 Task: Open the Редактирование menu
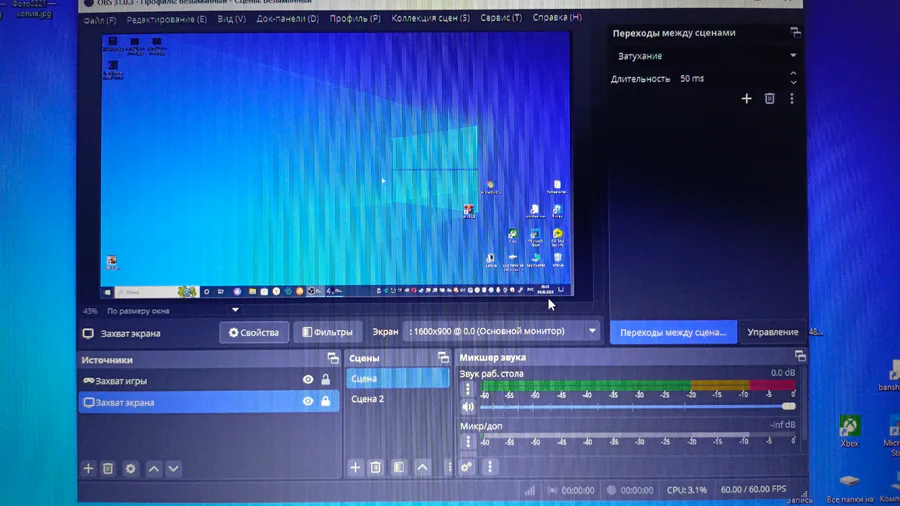tap(166, 20)
